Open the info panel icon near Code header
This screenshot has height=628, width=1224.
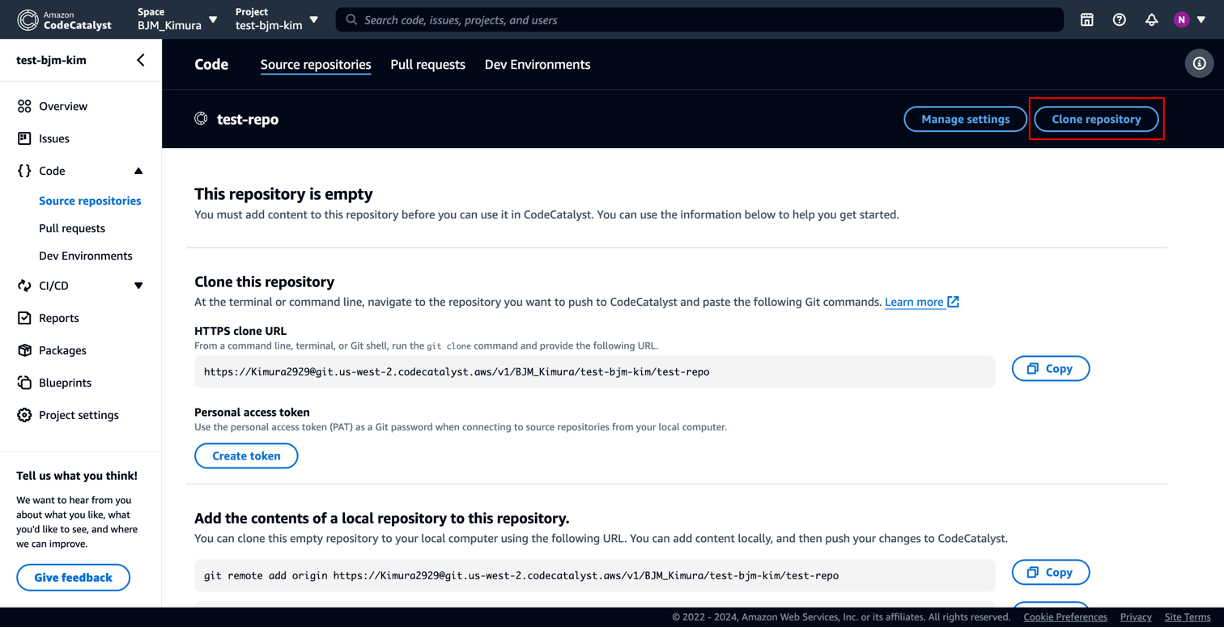(1199, 63)
